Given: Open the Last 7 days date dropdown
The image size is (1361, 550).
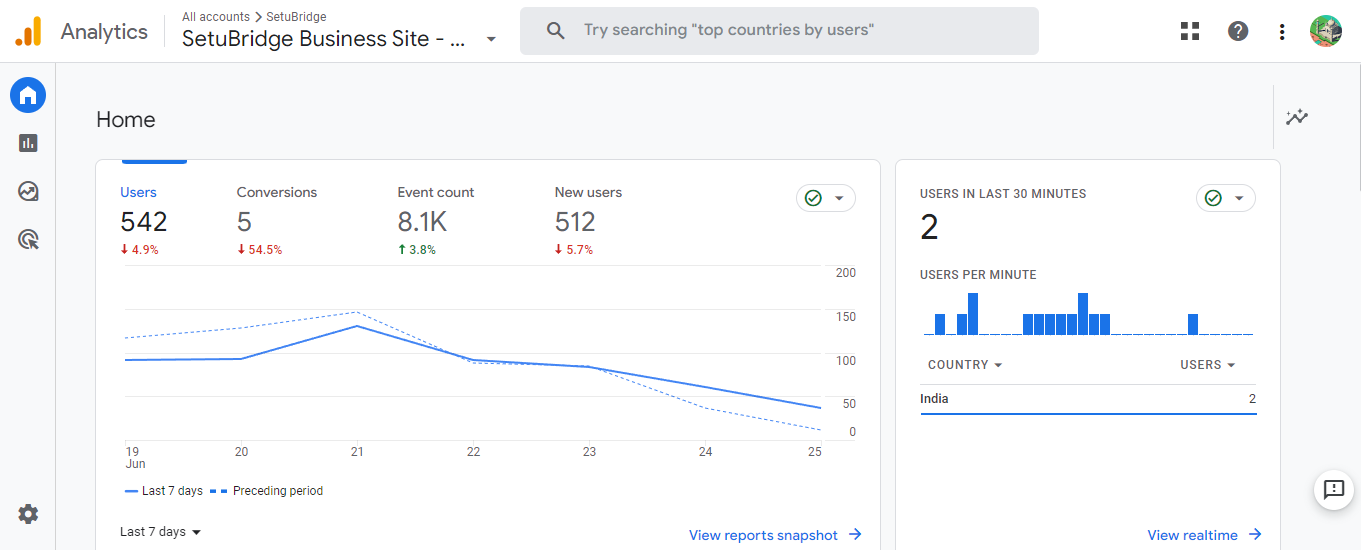Looking at the screenshot, I should tap(160, 532).
